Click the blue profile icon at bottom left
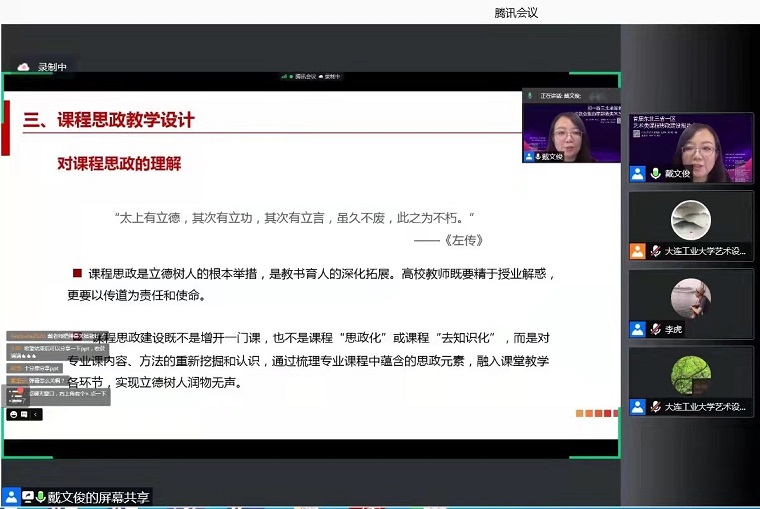The width and height of the screenshot is (760, 509). (x=11, y=497)
